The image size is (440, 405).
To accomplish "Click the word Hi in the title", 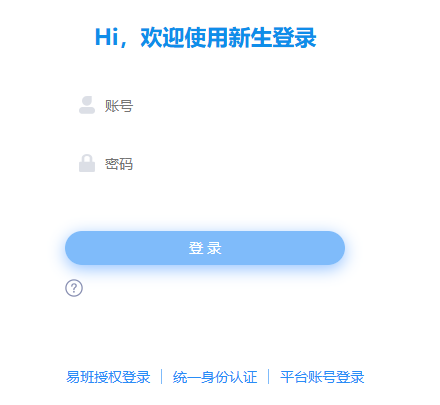I will [x=107, y=37].
